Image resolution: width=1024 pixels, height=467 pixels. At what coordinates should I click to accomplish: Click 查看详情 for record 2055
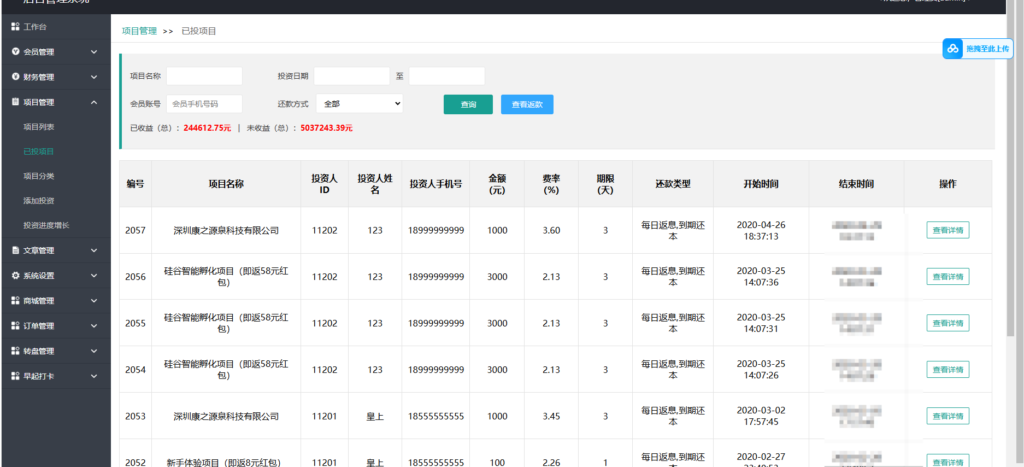tap(948, 323)
